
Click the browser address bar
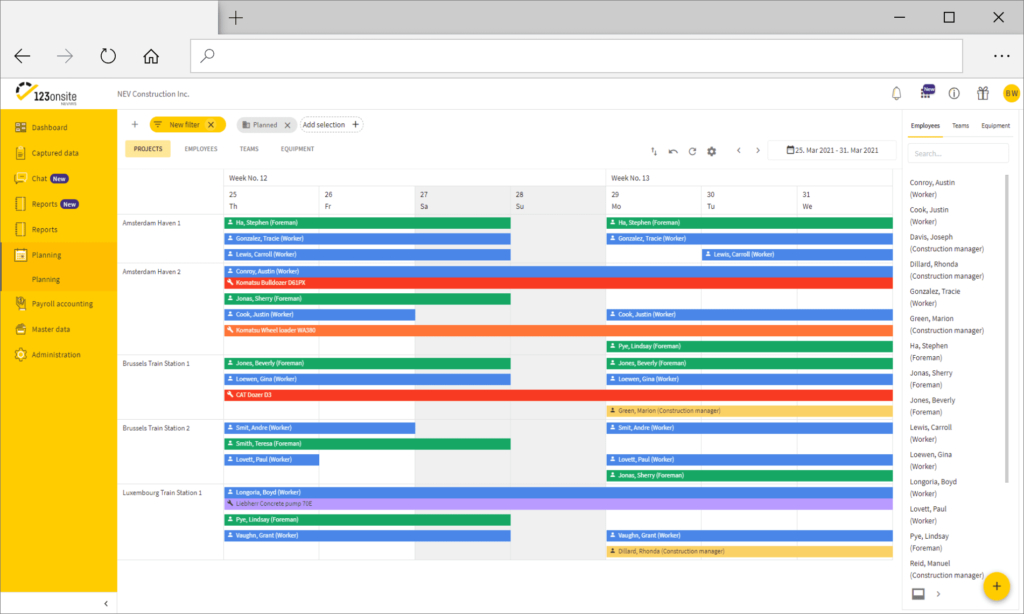tap(577, 56)
